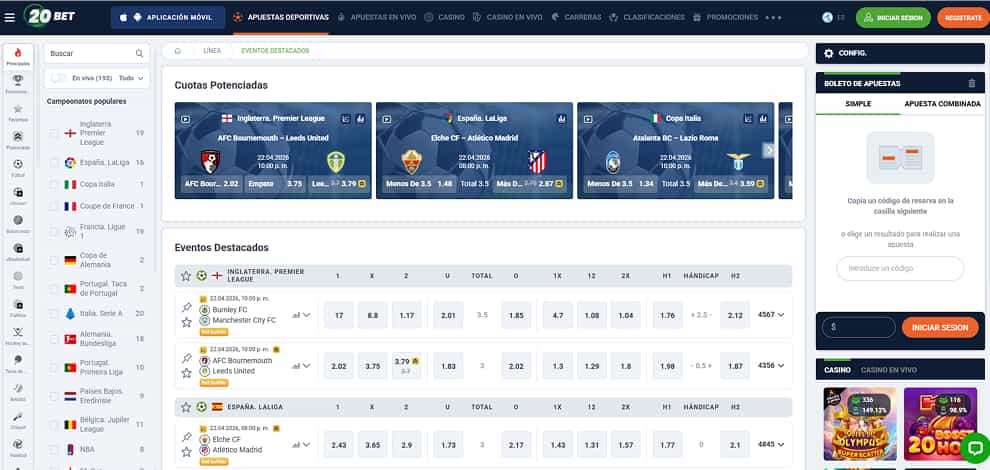Open the trophy icon in sidebar

[x=18, y=80]
